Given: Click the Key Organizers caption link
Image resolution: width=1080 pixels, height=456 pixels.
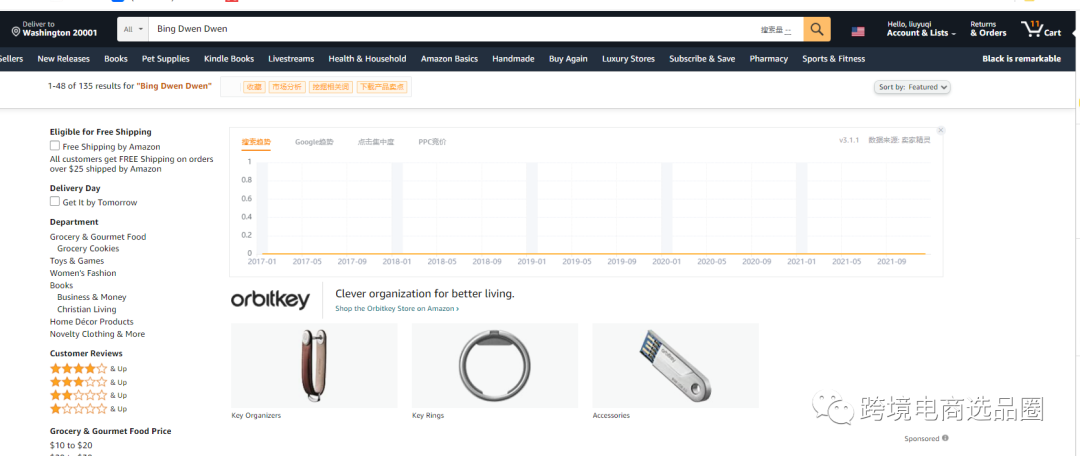Looking at the screenshot, I should pos(256,415).
